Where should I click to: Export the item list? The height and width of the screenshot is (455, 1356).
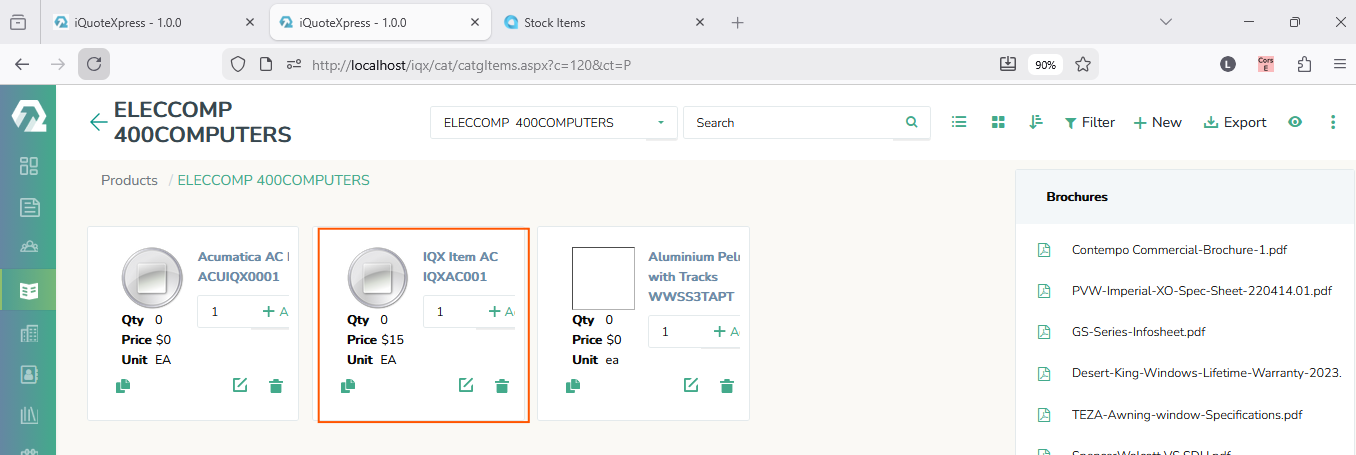(1235, 122)
